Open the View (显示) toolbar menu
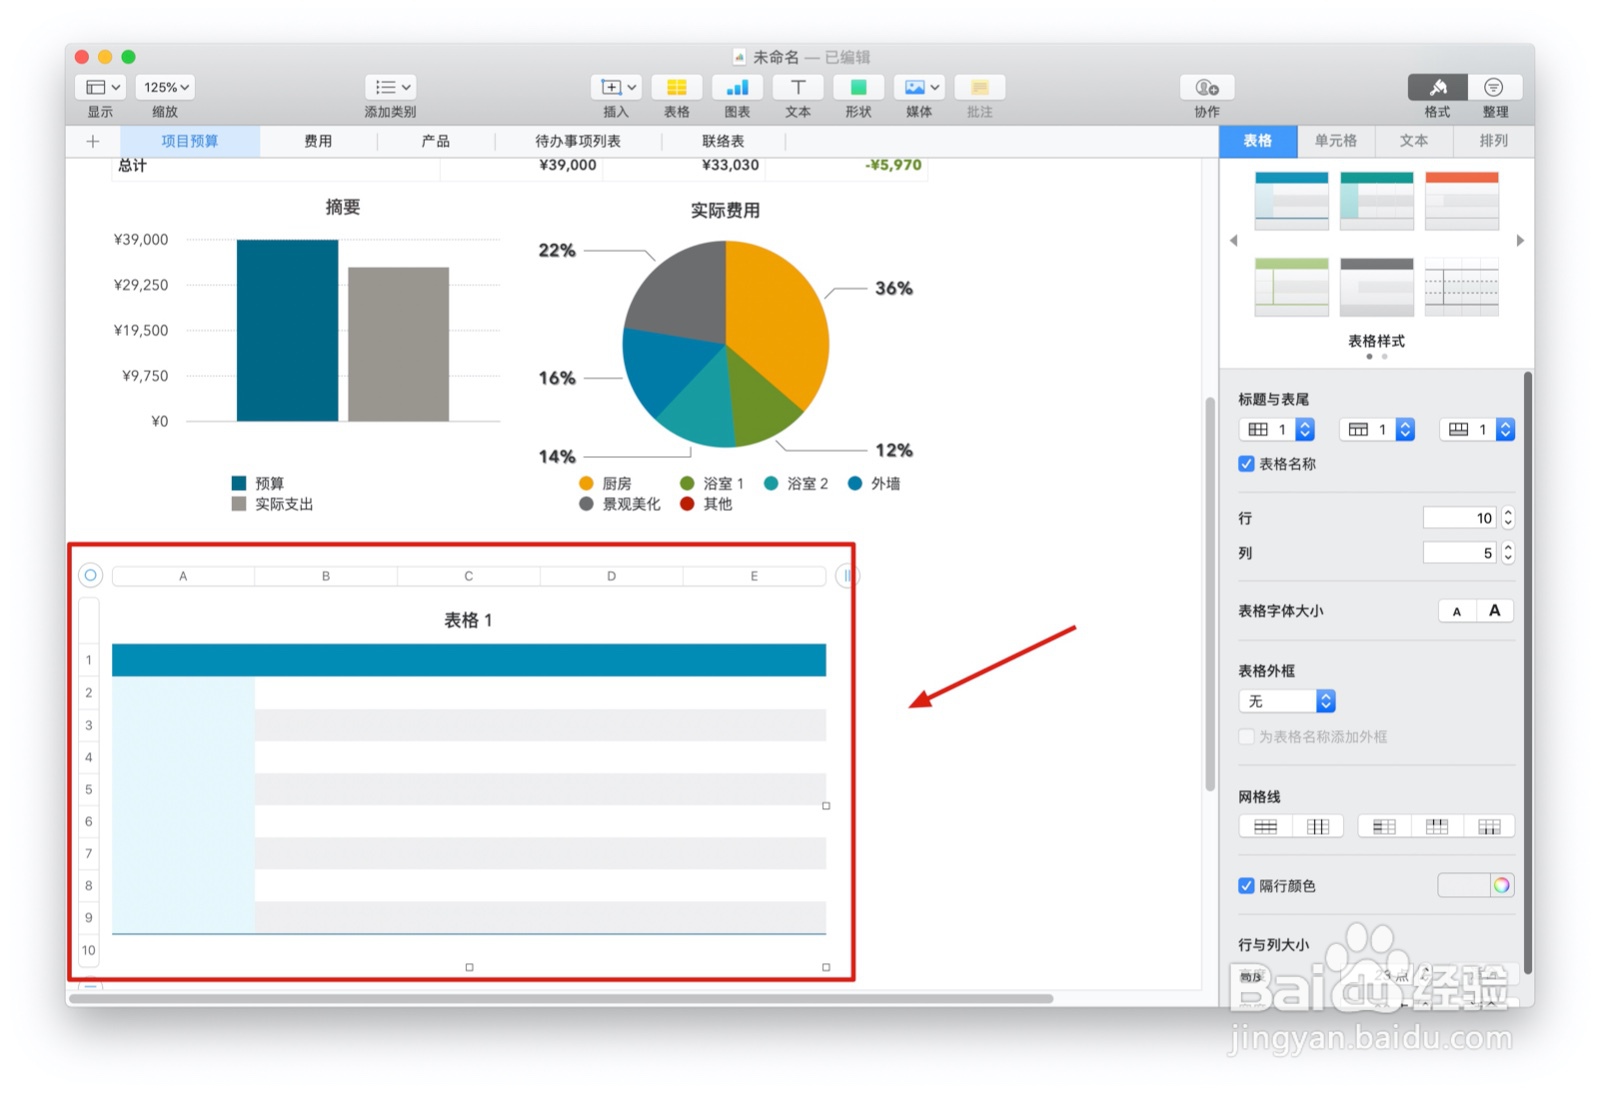 [x=101, y=88]
